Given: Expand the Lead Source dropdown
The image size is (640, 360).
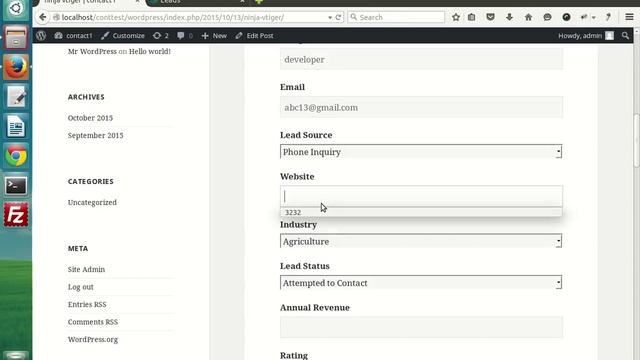Looking at the screenshot, I should [x=421, y=152].
